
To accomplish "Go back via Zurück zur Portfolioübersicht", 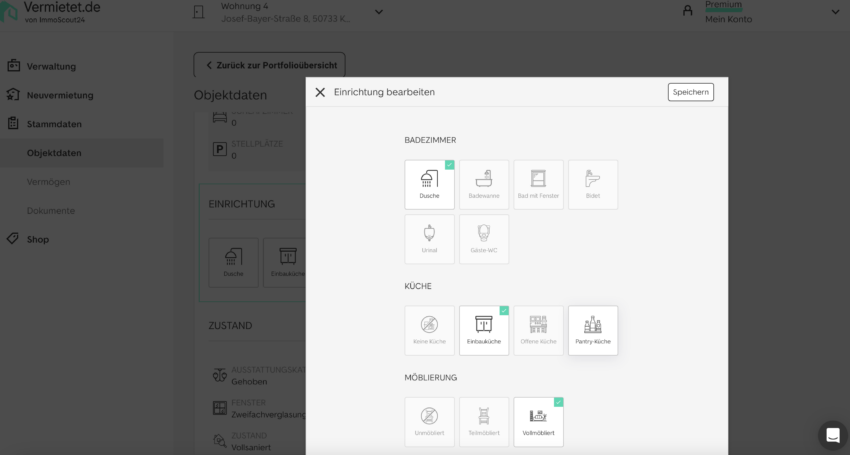I will click(269, 65).
